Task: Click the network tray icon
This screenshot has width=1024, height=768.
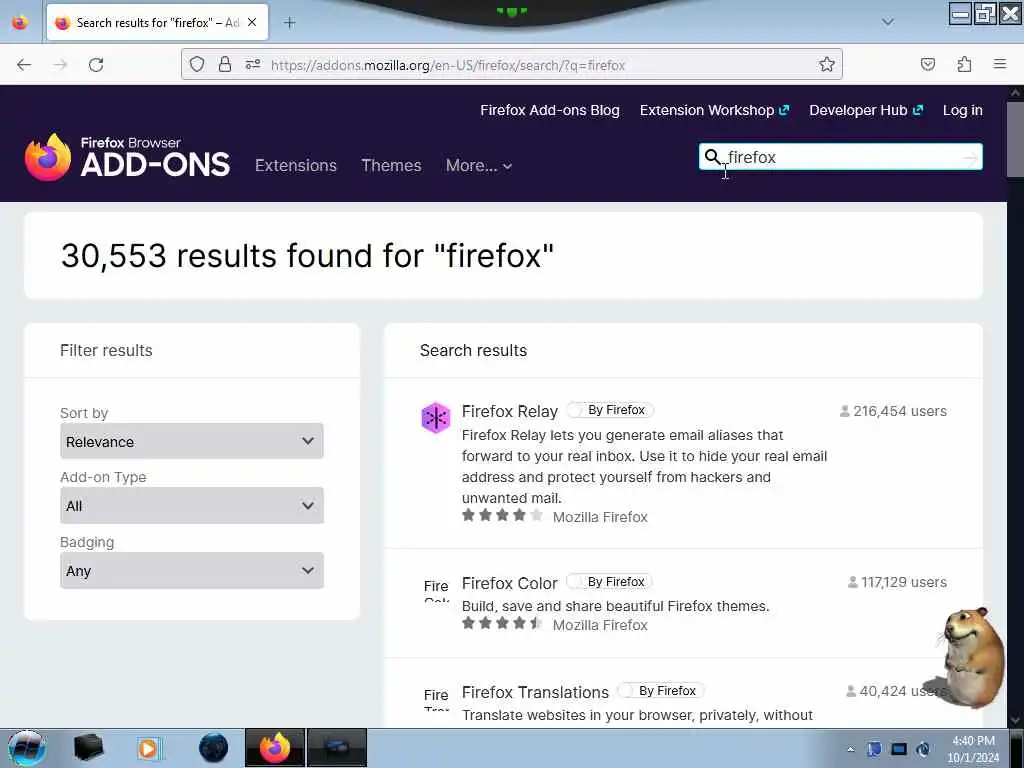Action: (x=899, y=749)
